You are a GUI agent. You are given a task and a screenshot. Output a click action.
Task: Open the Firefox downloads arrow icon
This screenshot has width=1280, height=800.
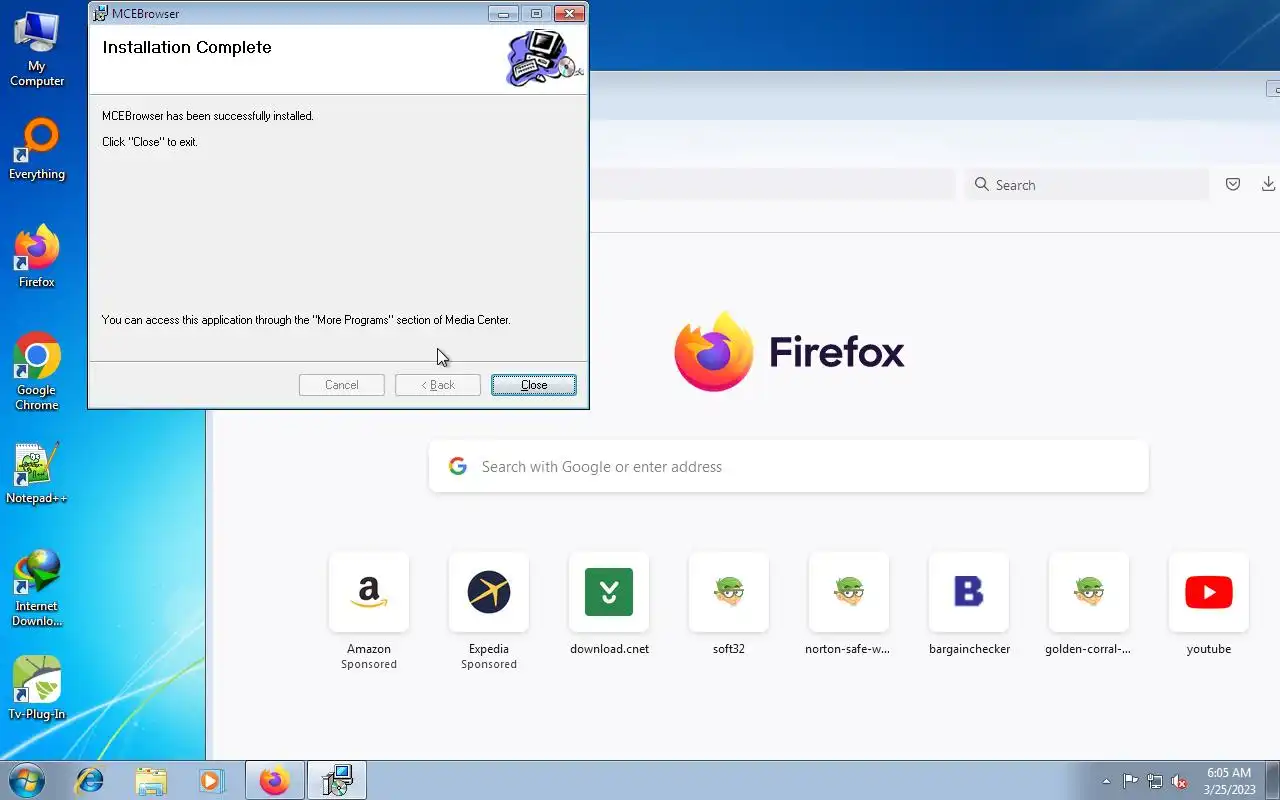tap(1268, 184)
